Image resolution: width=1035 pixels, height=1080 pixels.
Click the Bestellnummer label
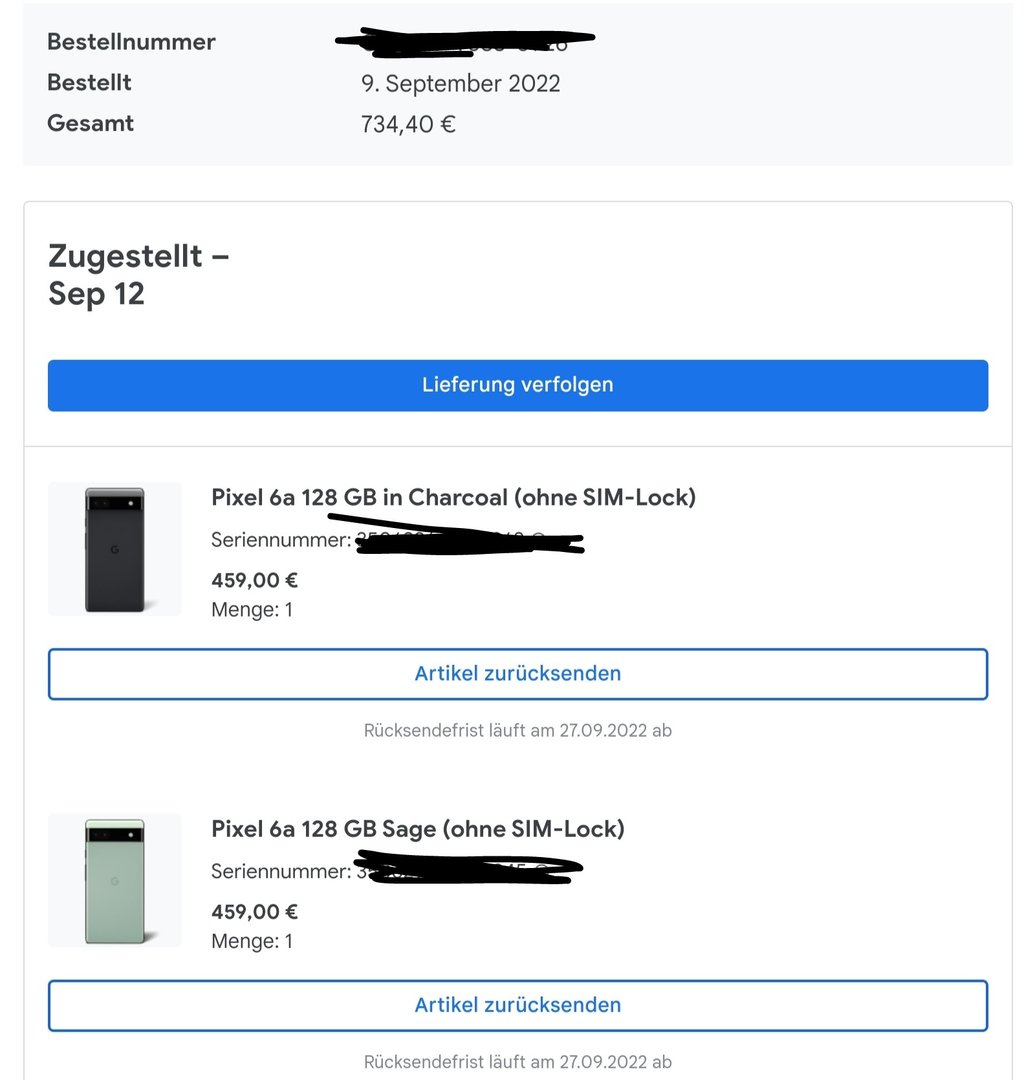(131, 42)
